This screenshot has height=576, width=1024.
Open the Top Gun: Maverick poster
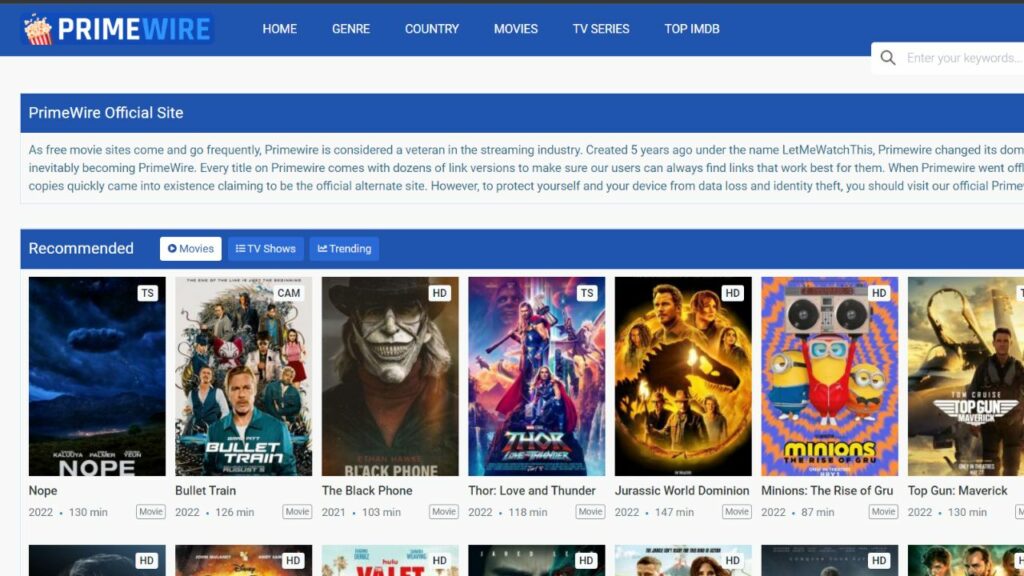pos(965,376)
